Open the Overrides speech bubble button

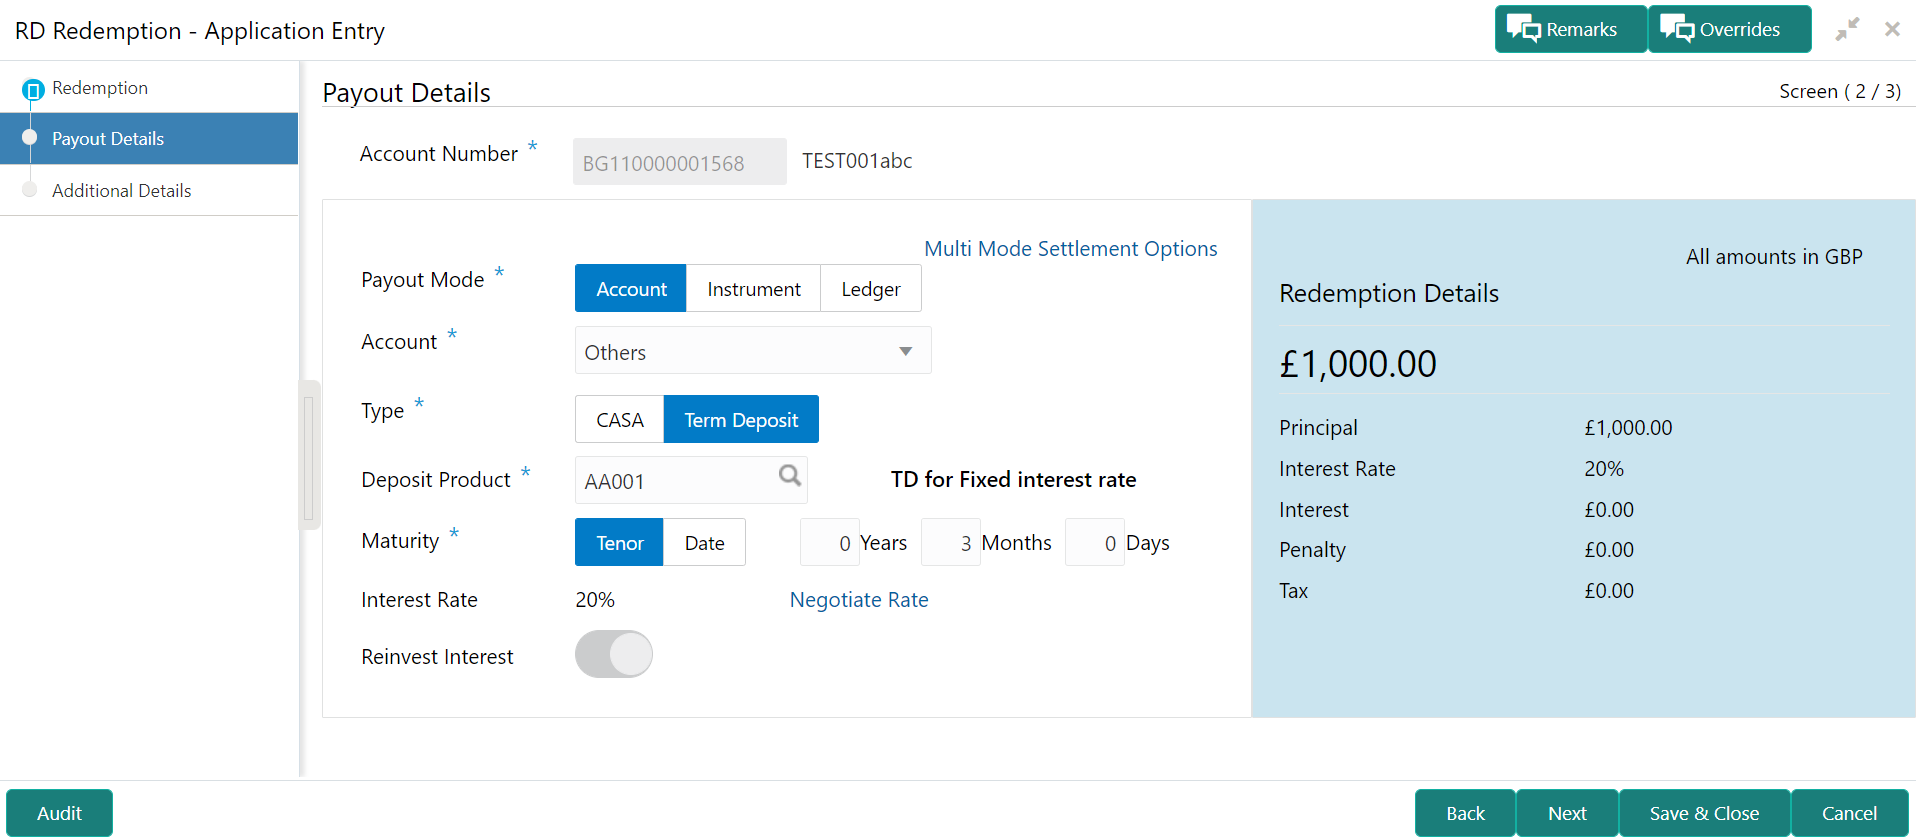point(1729,29)
